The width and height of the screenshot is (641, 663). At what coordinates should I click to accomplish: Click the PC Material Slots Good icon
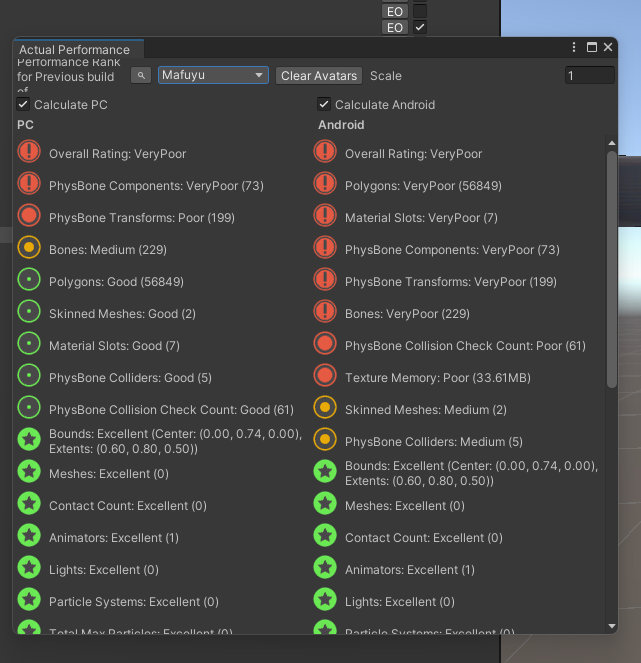coord(29,343)
